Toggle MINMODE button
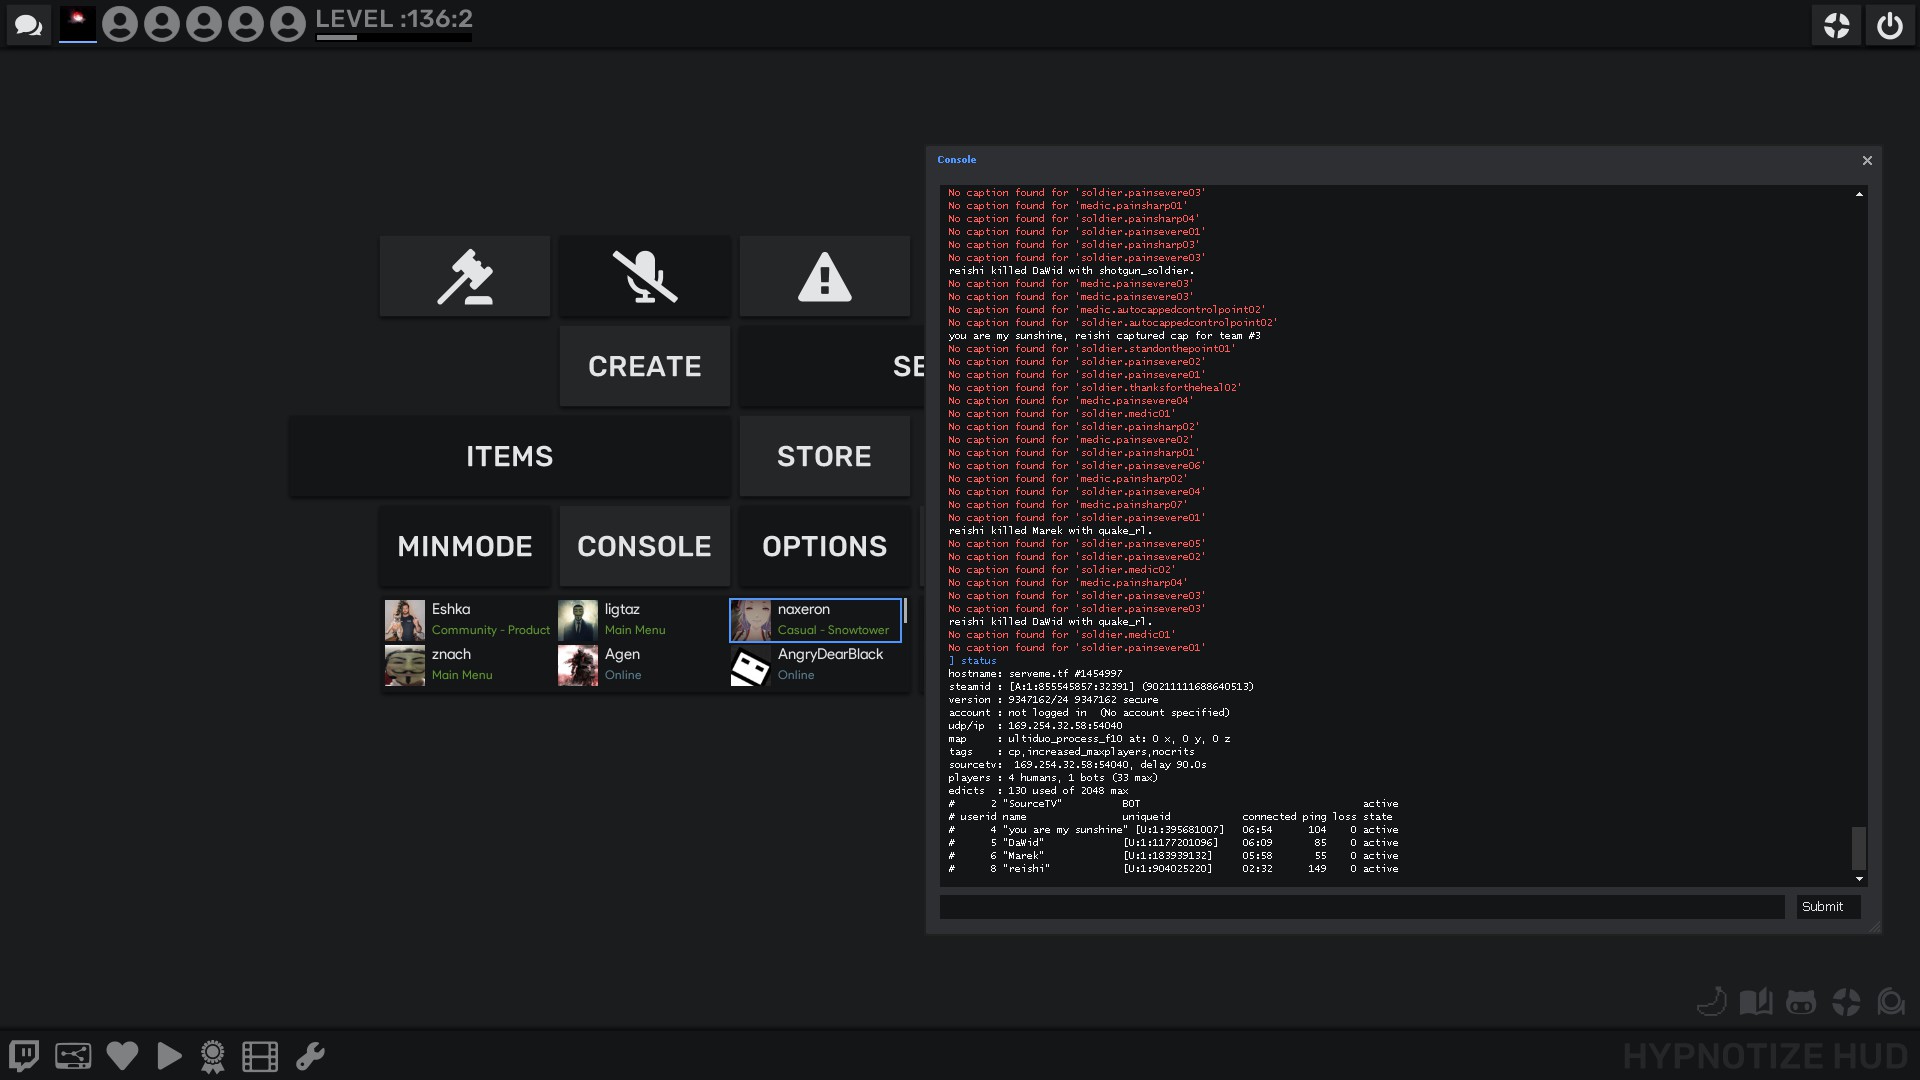The image size is (1920, 1080). pos(465,547)
